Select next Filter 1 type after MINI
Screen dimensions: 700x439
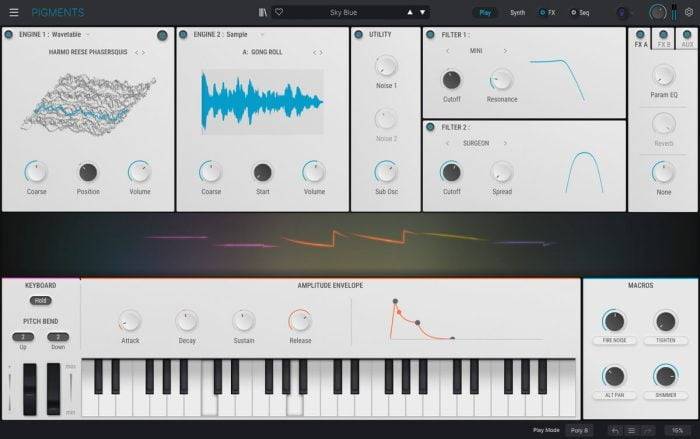505,51
